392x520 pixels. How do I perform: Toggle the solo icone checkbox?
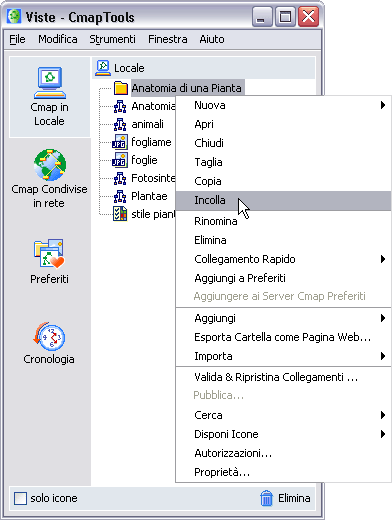pos(20,499)
